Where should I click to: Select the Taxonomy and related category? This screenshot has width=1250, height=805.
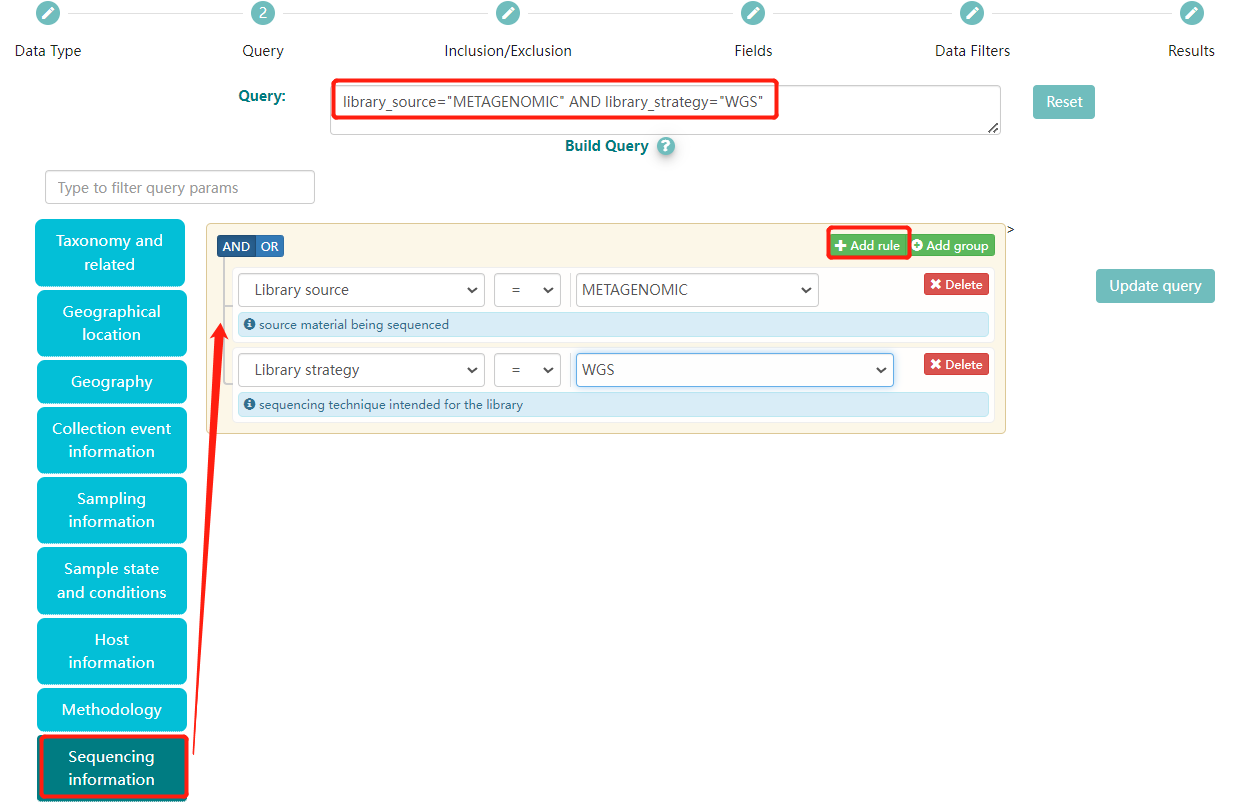tap(110, 253)
